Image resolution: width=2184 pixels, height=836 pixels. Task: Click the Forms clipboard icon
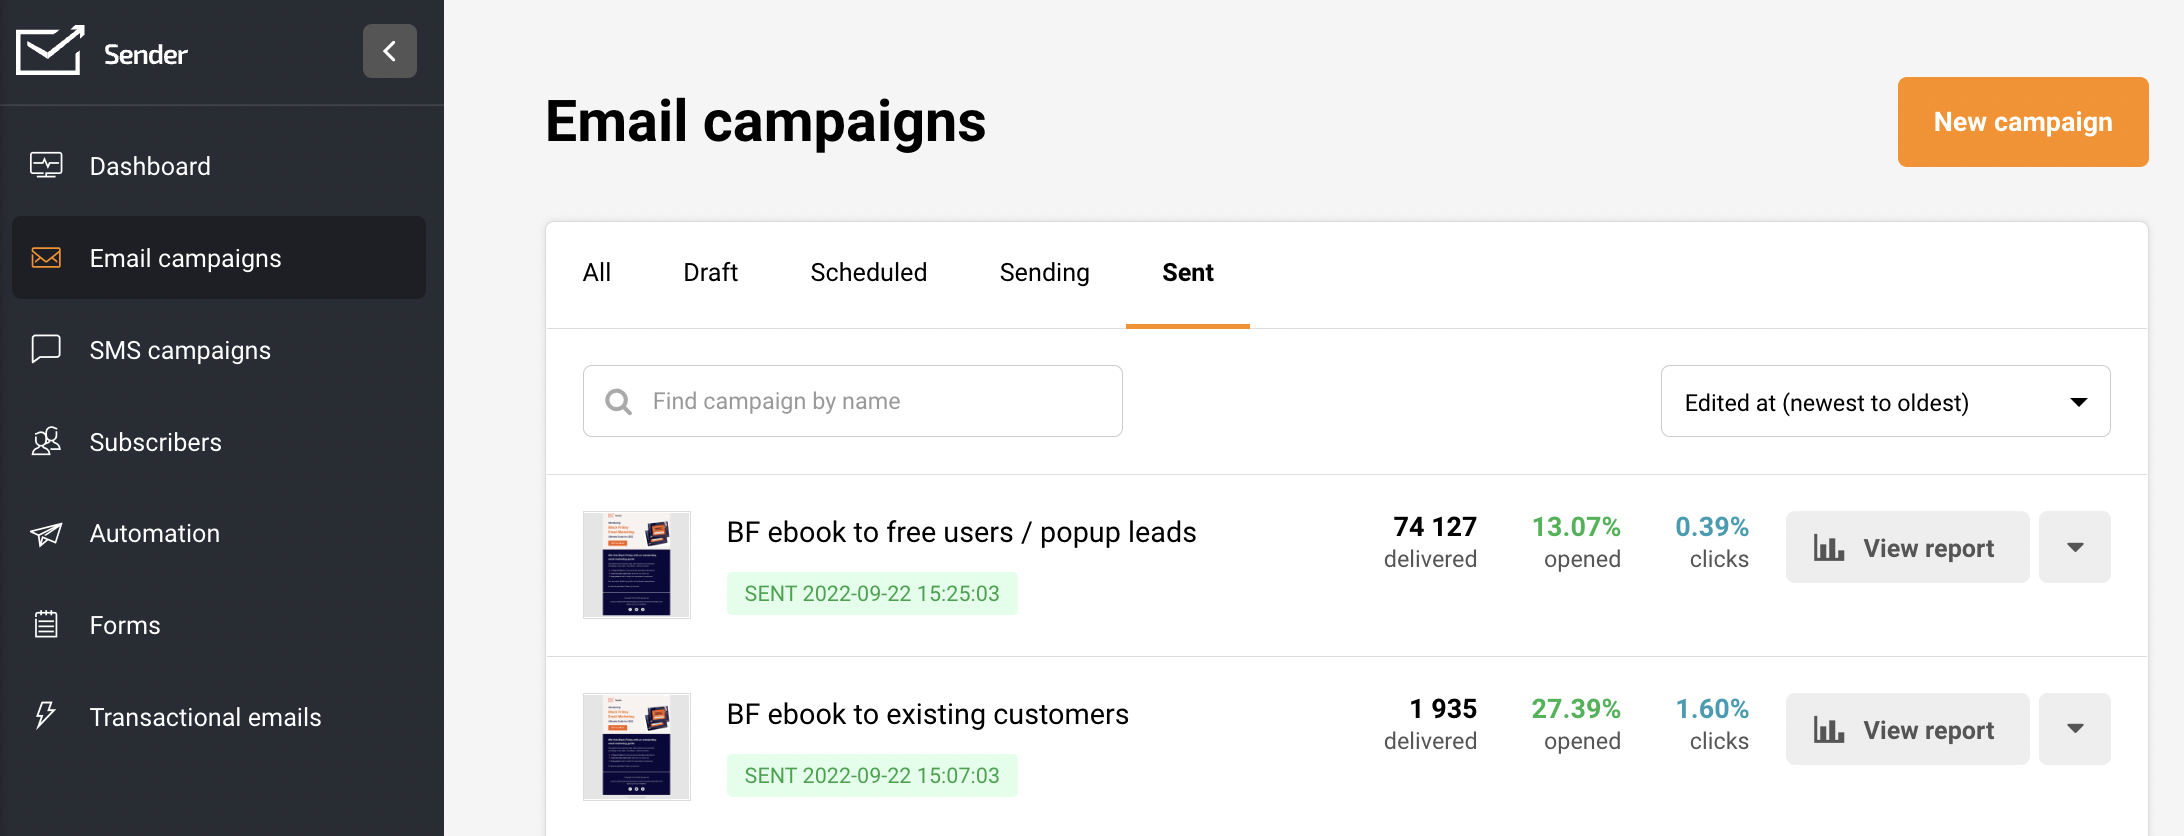(46, 625)
